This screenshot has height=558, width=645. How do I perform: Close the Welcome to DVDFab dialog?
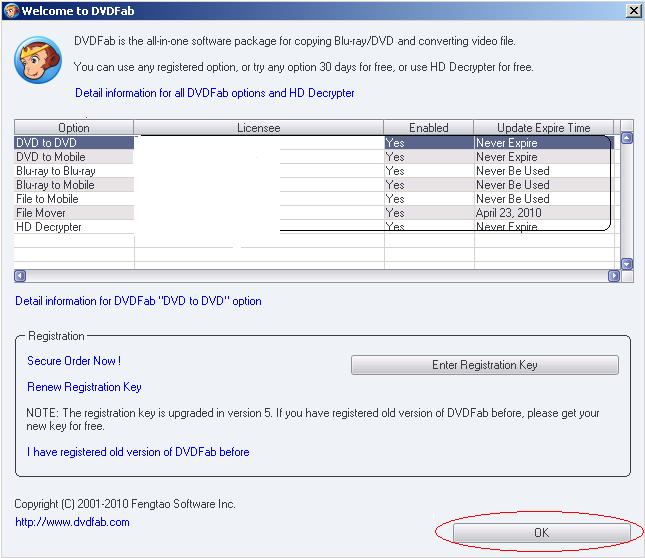point(633,11)
